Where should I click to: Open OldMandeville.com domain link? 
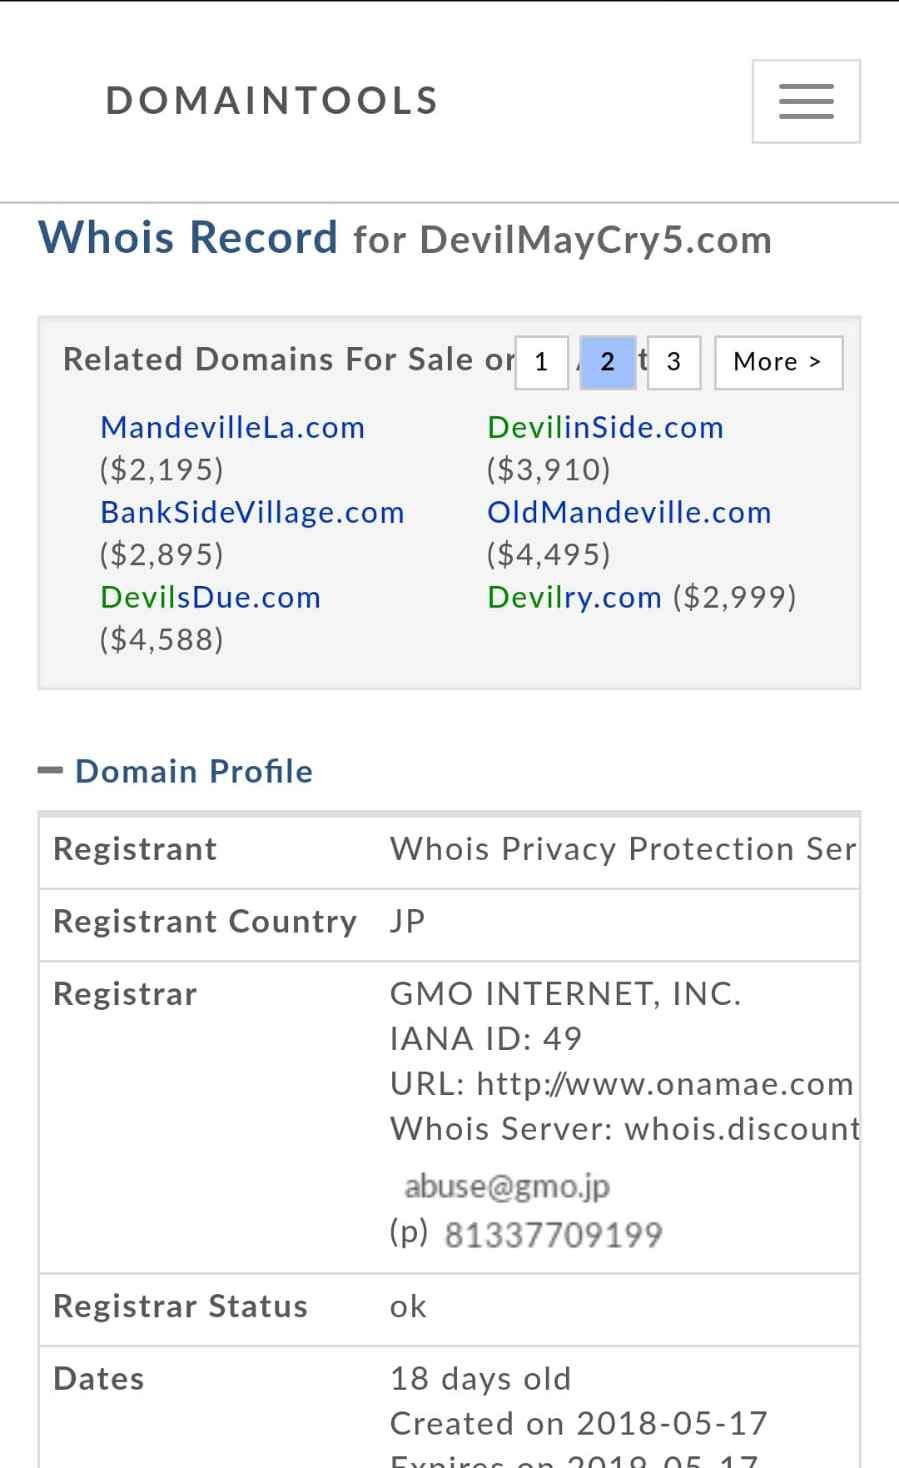pyautogui.click(x=628, y=512)
